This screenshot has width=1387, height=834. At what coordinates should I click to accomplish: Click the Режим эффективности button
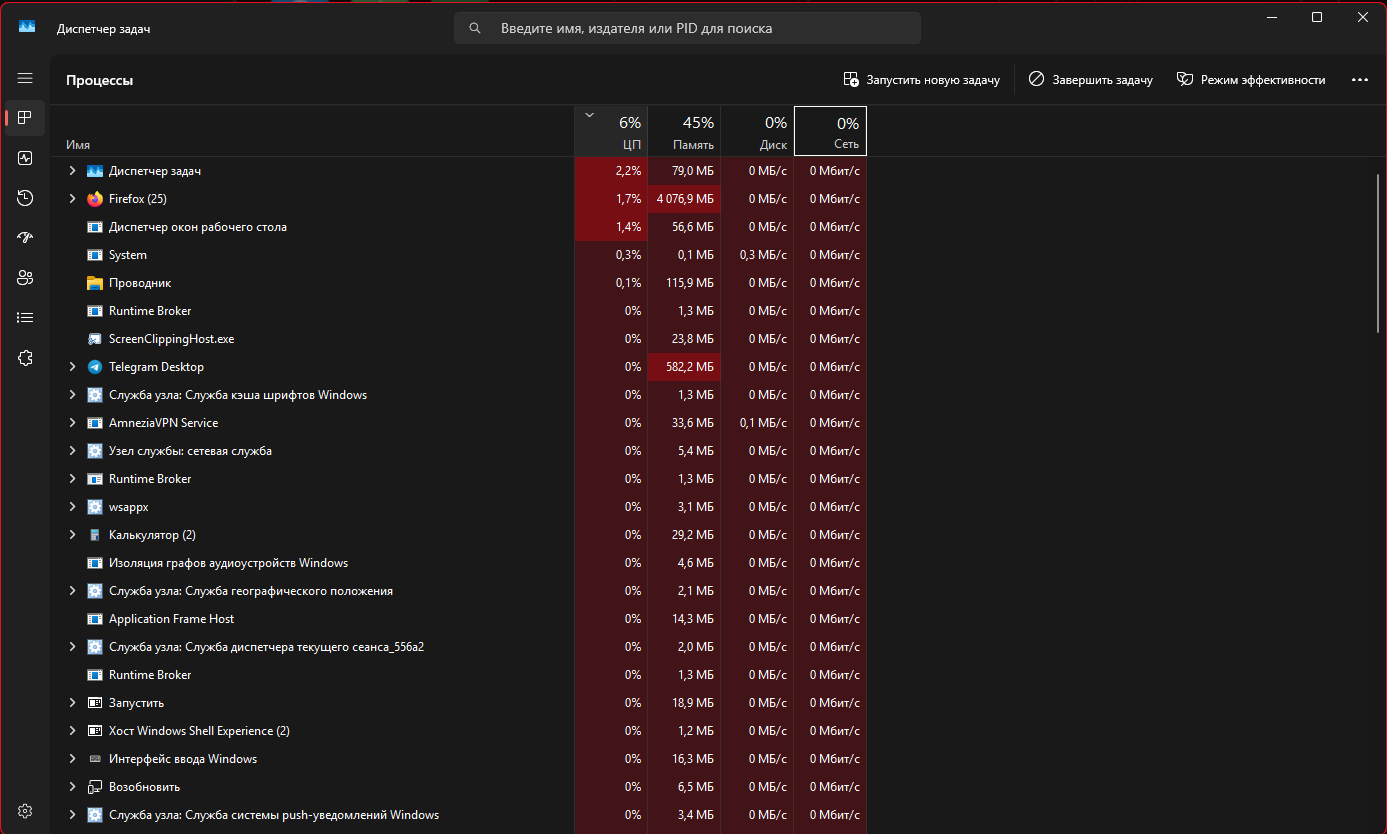[1251, 80]
